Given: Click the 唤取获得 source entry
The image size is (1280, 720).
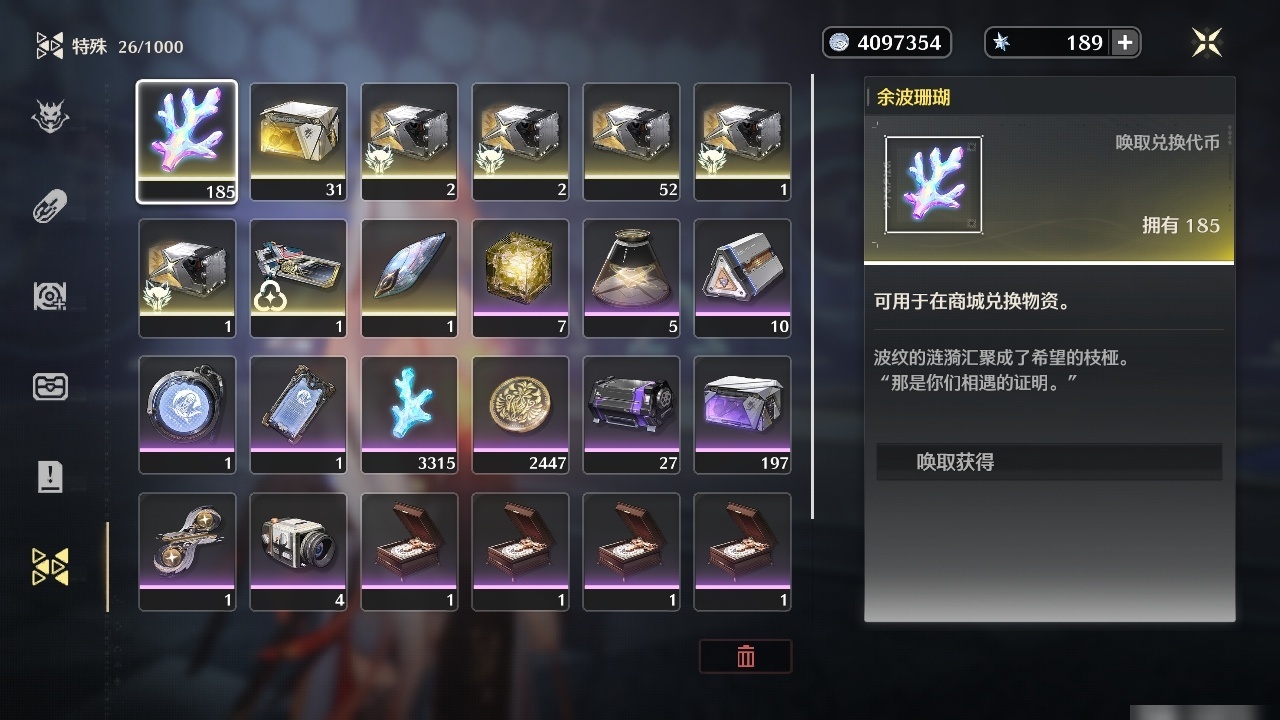Looking at the screenshot, I should coord(1049,462).
